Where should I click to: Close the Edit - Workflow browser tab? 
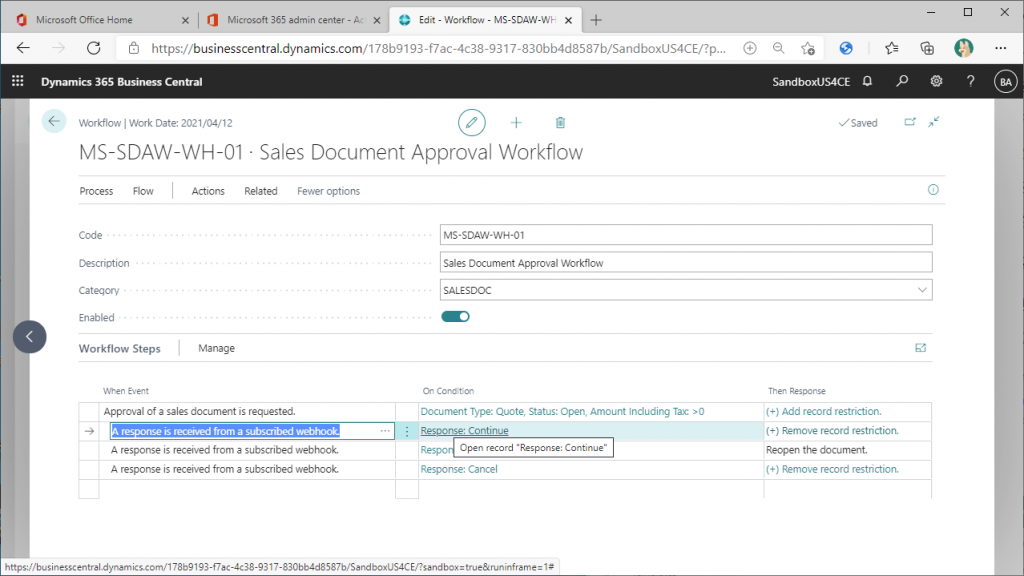[568, 20]
